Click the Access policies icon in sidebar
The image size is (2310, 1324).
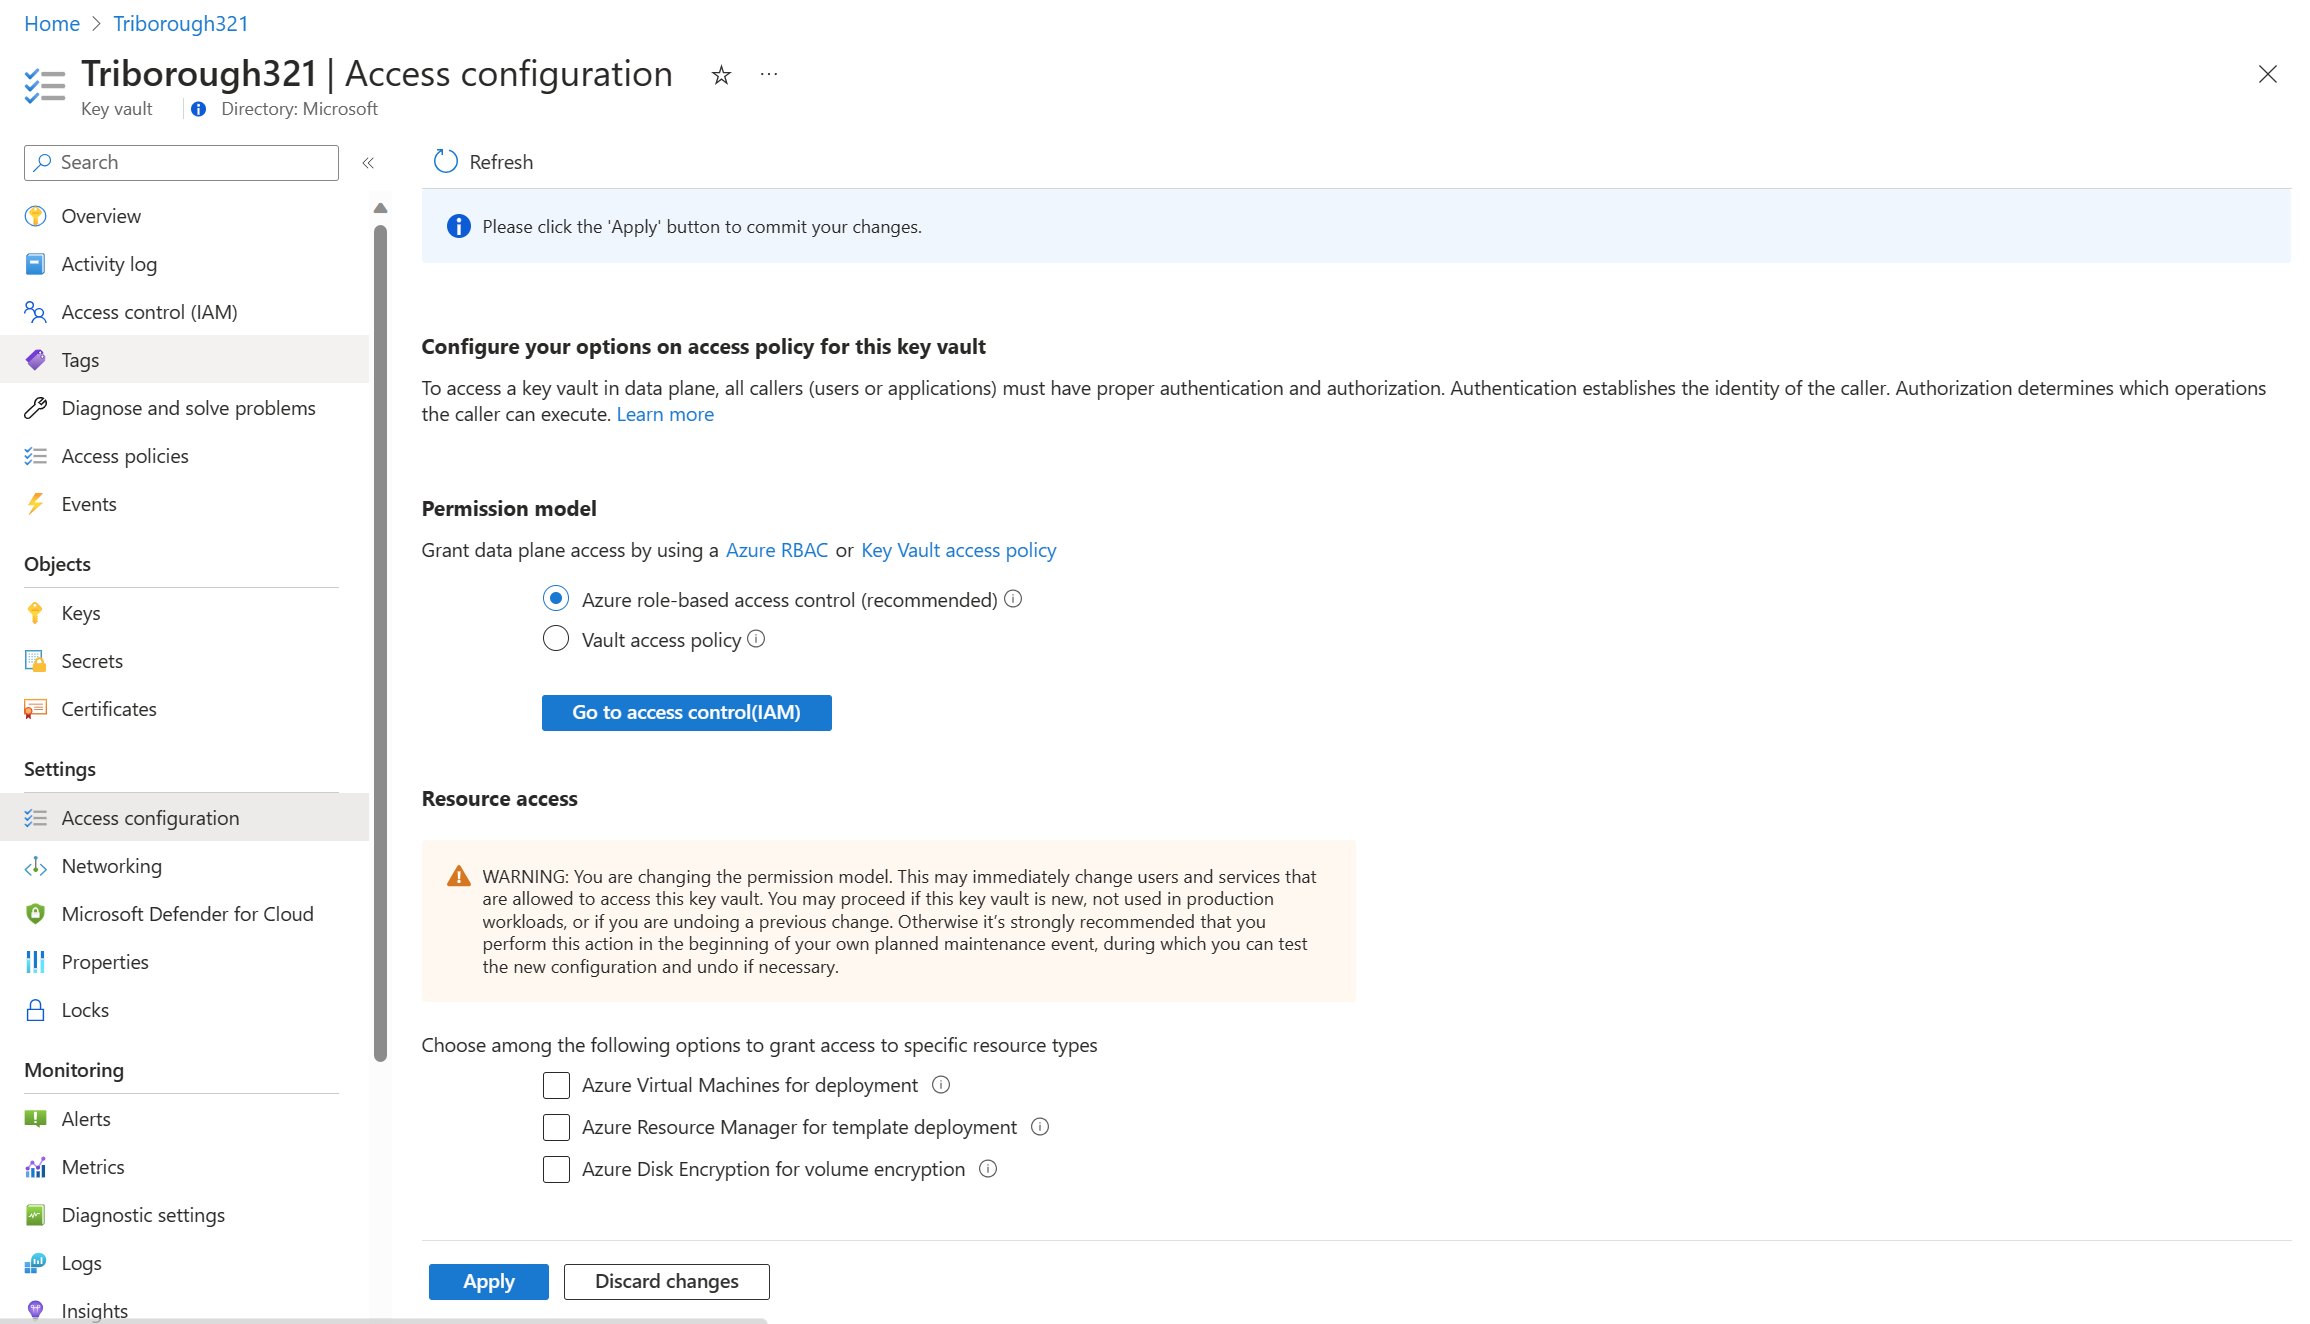click(36, 455)
